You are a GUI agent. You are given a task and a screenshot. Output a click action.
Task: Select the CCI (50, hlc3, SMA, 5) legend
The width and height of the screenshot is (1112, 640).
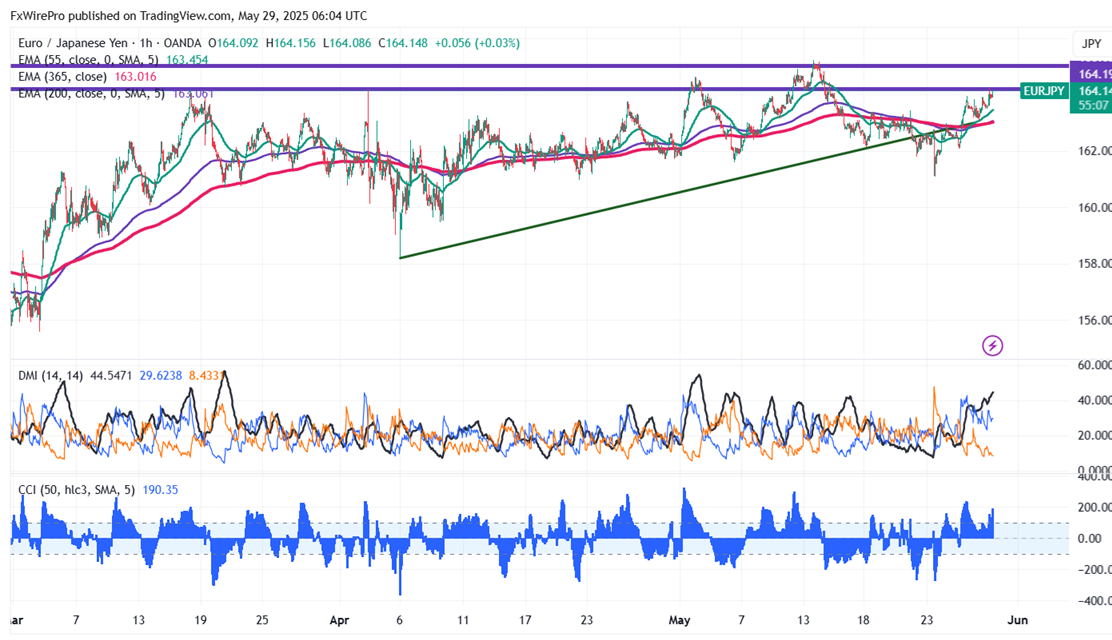pos(77,490)
